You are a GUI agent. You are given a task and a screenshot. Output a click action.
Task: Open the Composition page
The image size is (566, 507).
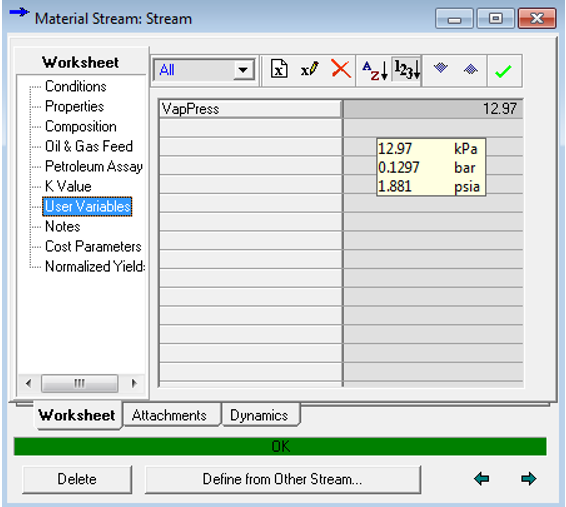tap(80, 126)
